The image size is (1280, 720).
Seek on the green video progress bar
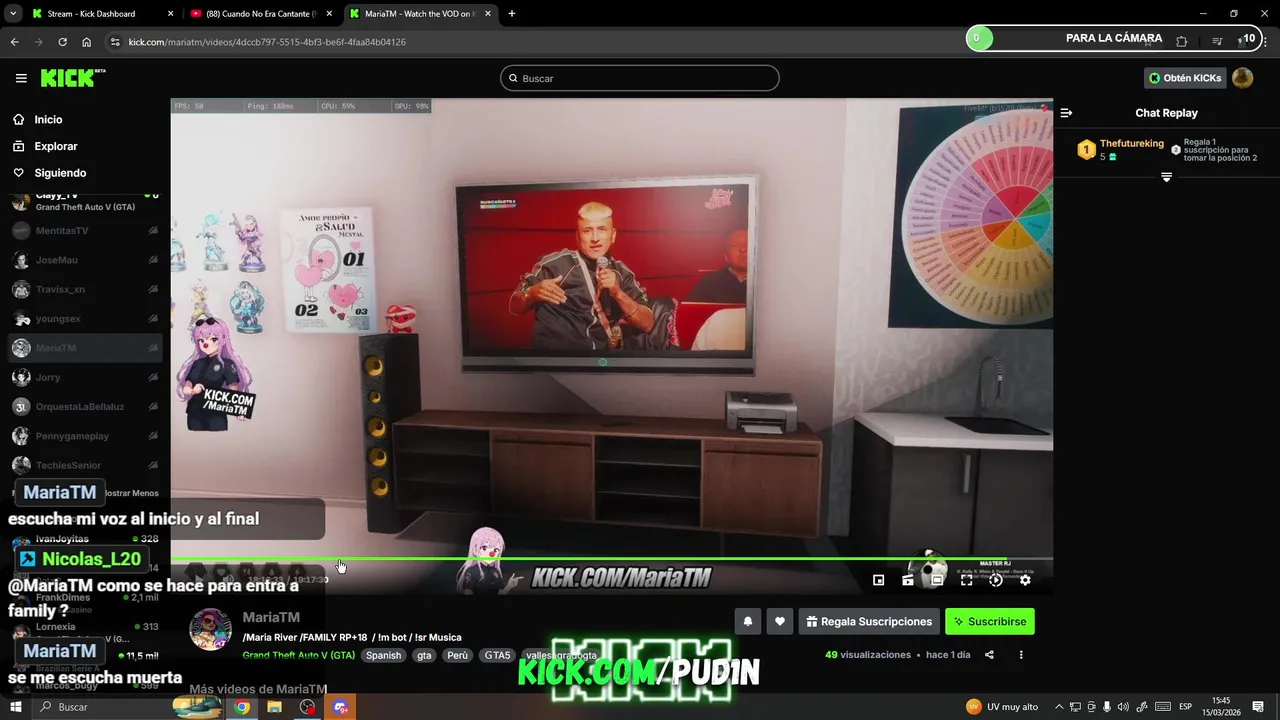click(611, 559)
